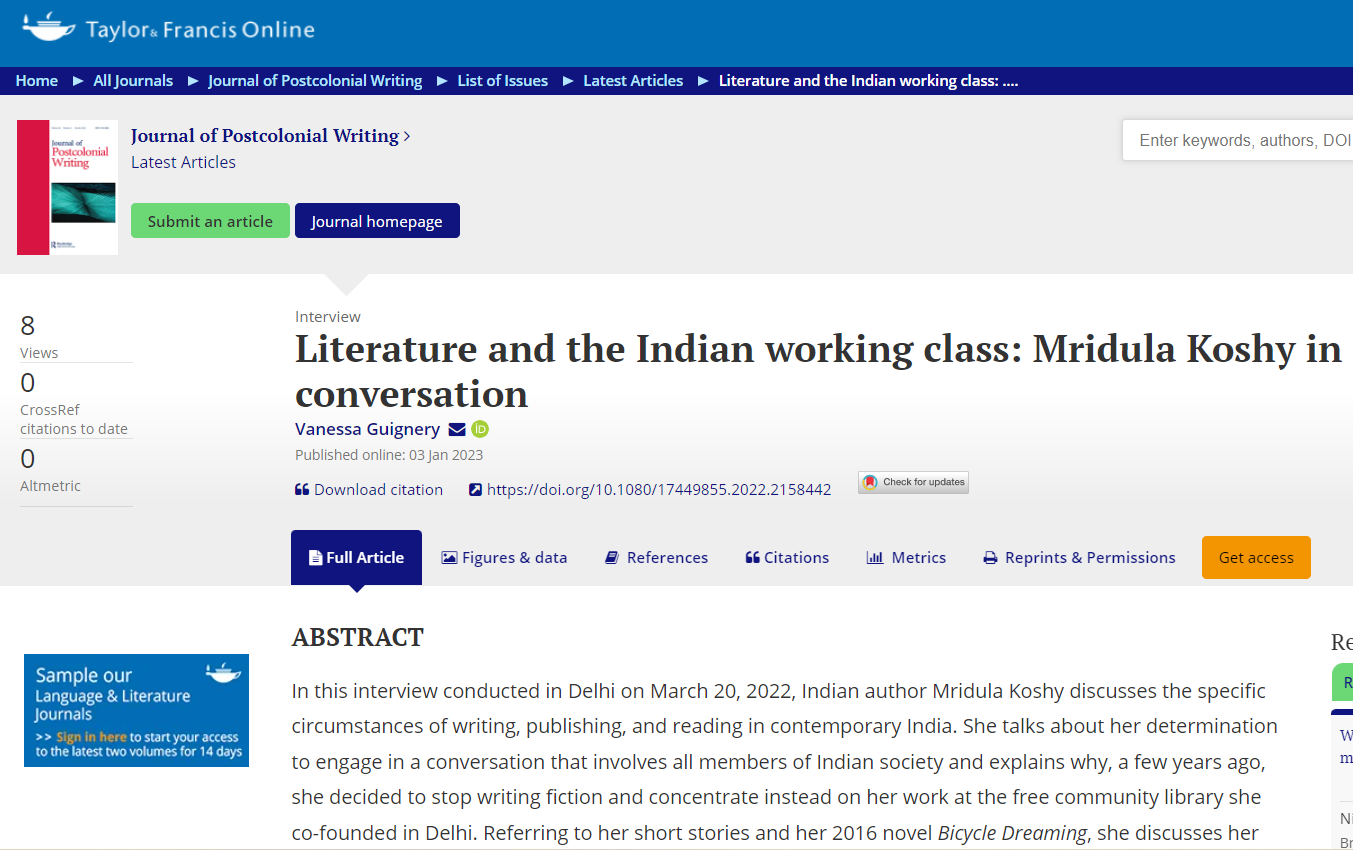Open the References tab
This screenshot has height=850, width=1353.
pos(656,557)
